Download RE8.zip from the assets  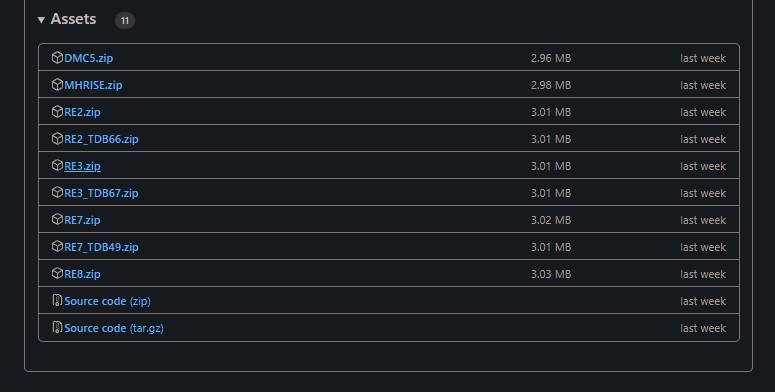[x=82, y=274]
